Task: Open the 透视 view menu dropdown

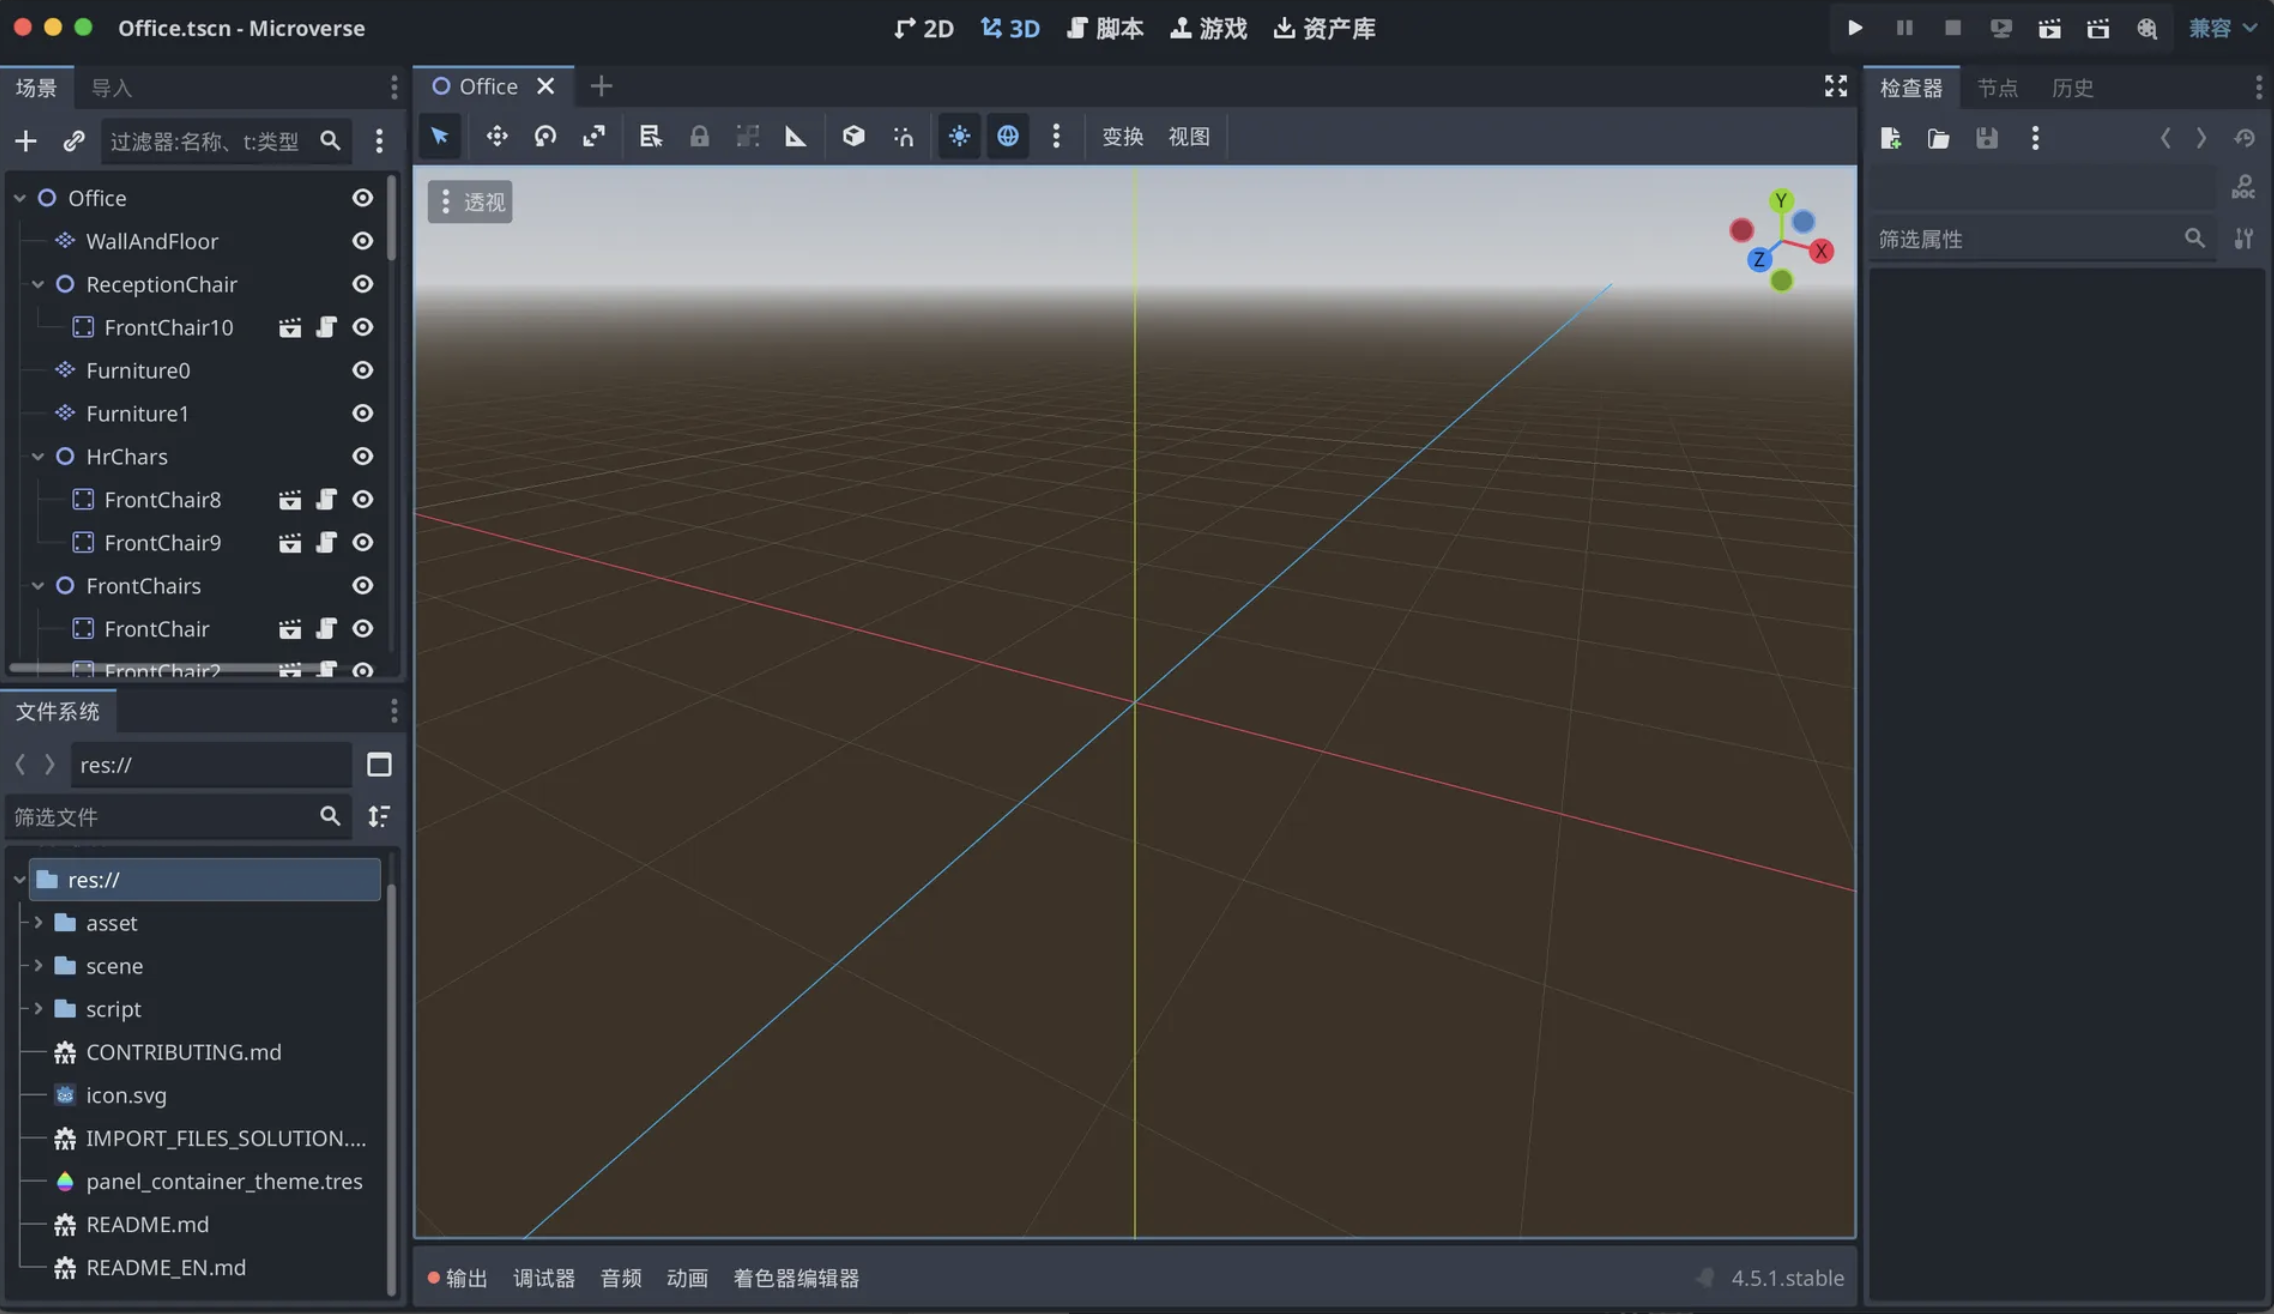Action: 470,202
